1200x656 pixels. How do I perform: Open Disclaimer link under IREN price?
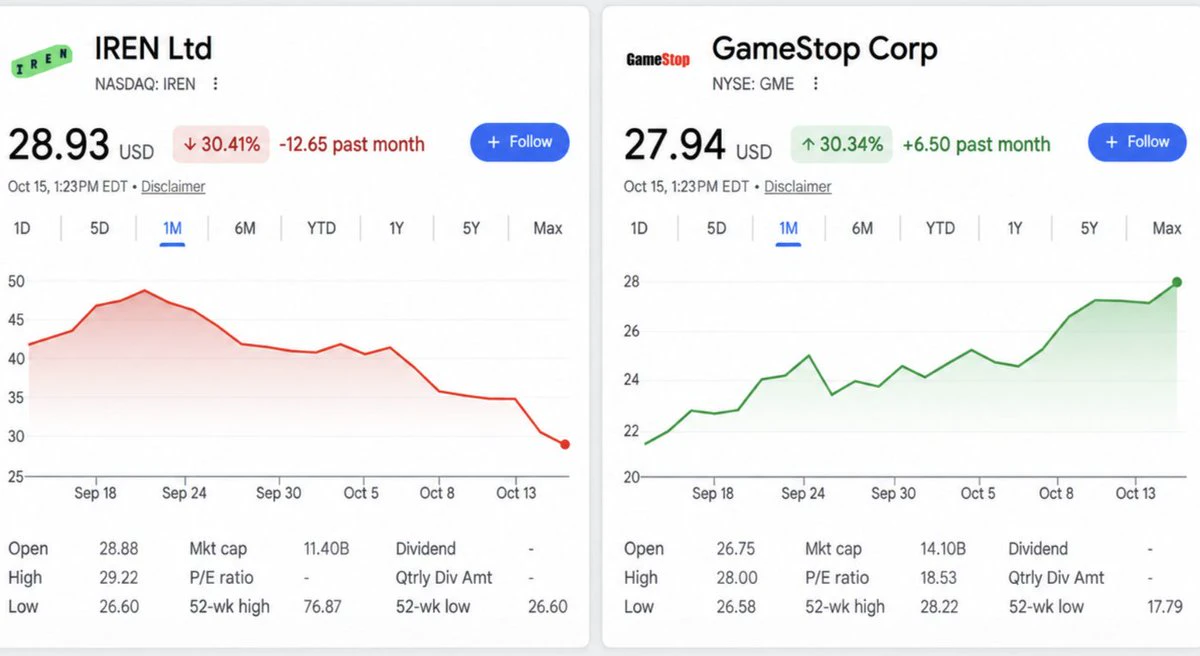pyautogui.click(x=173, y=186)
